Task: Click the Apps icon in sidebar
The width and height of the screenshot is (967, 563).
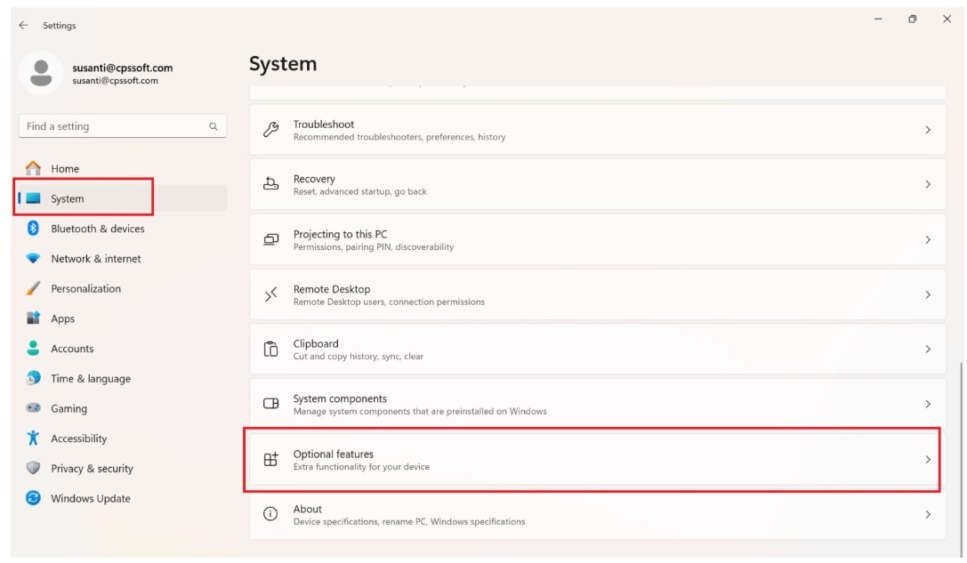Action: pyautogui.click(x=33, y=318)
